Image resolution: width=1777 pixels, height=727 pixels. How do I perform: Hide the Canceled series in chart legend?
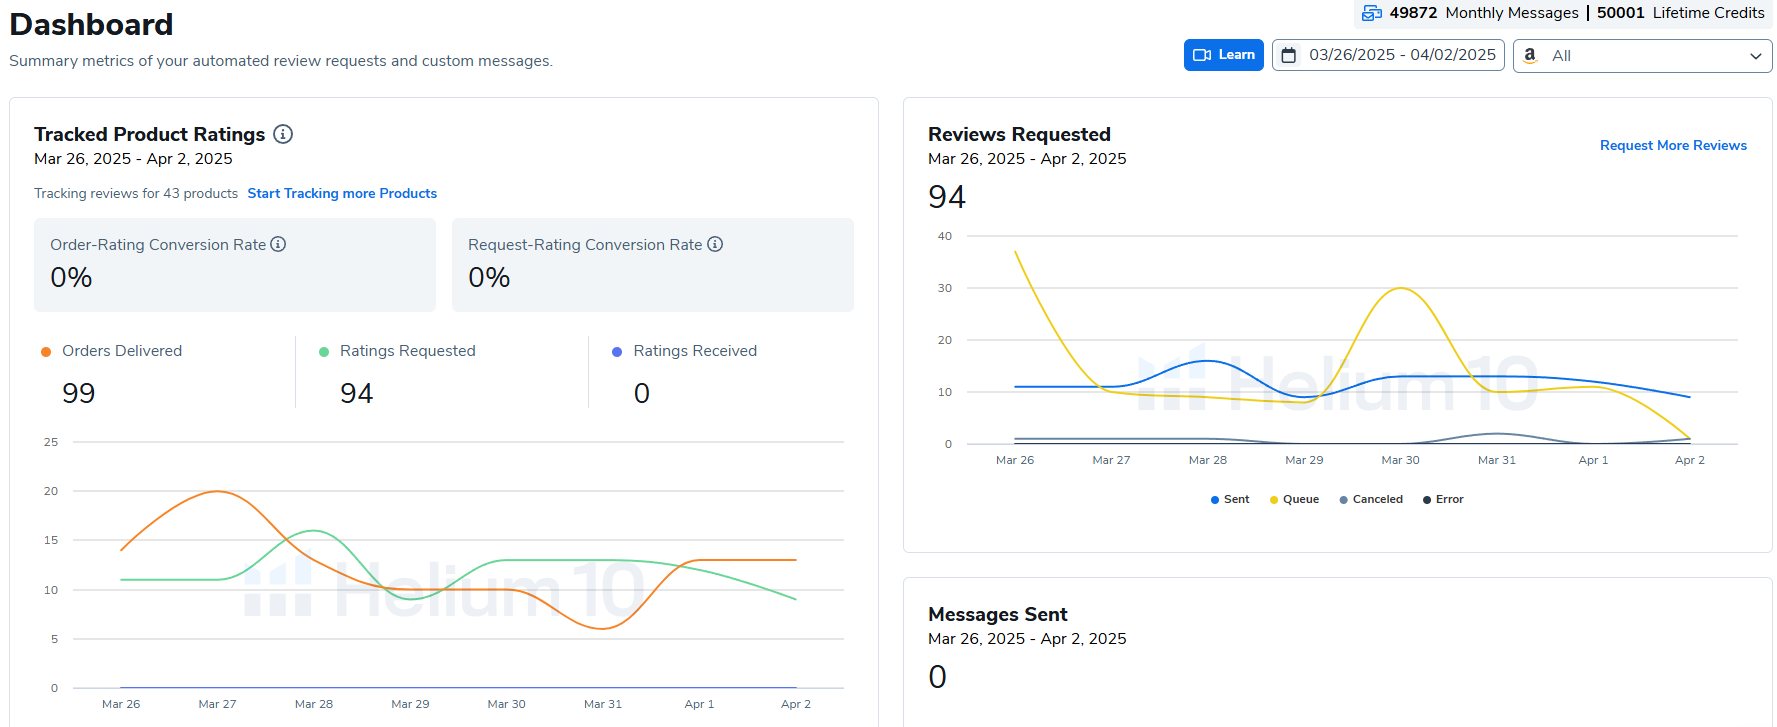point(1371,499)
